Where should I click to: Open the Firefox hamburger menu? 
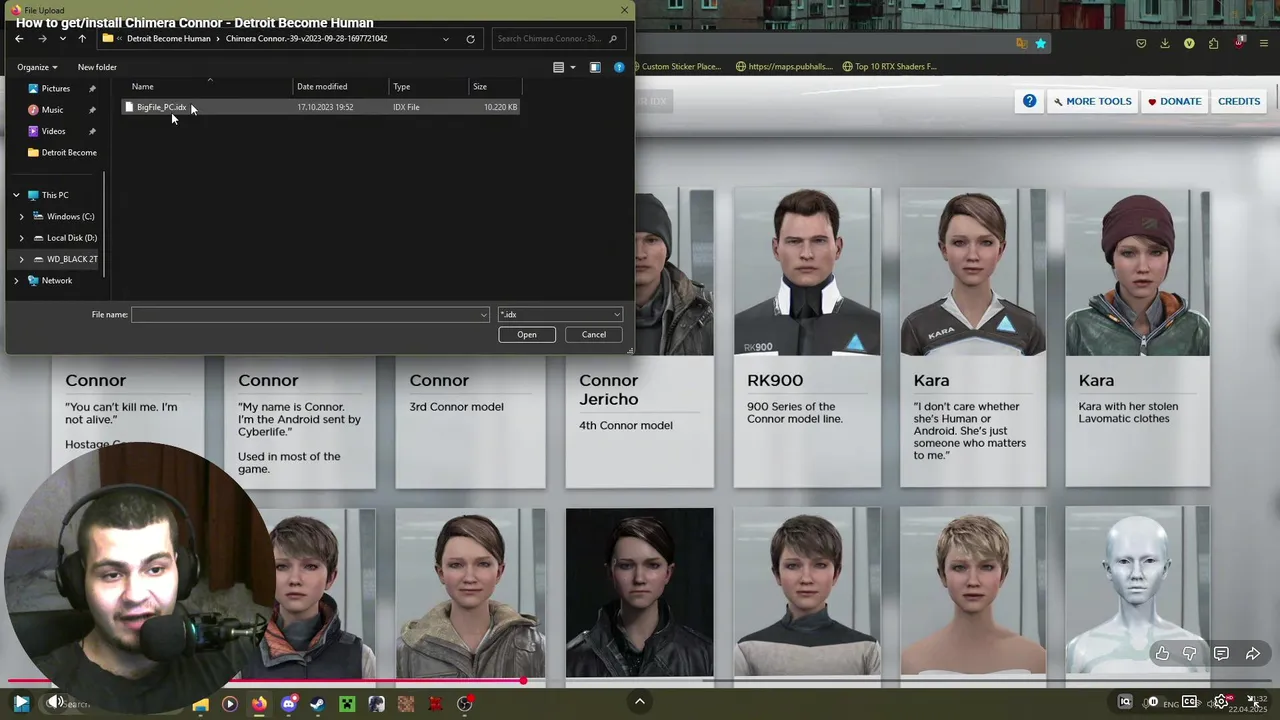pyautogui.click(x=1265, y=43)
